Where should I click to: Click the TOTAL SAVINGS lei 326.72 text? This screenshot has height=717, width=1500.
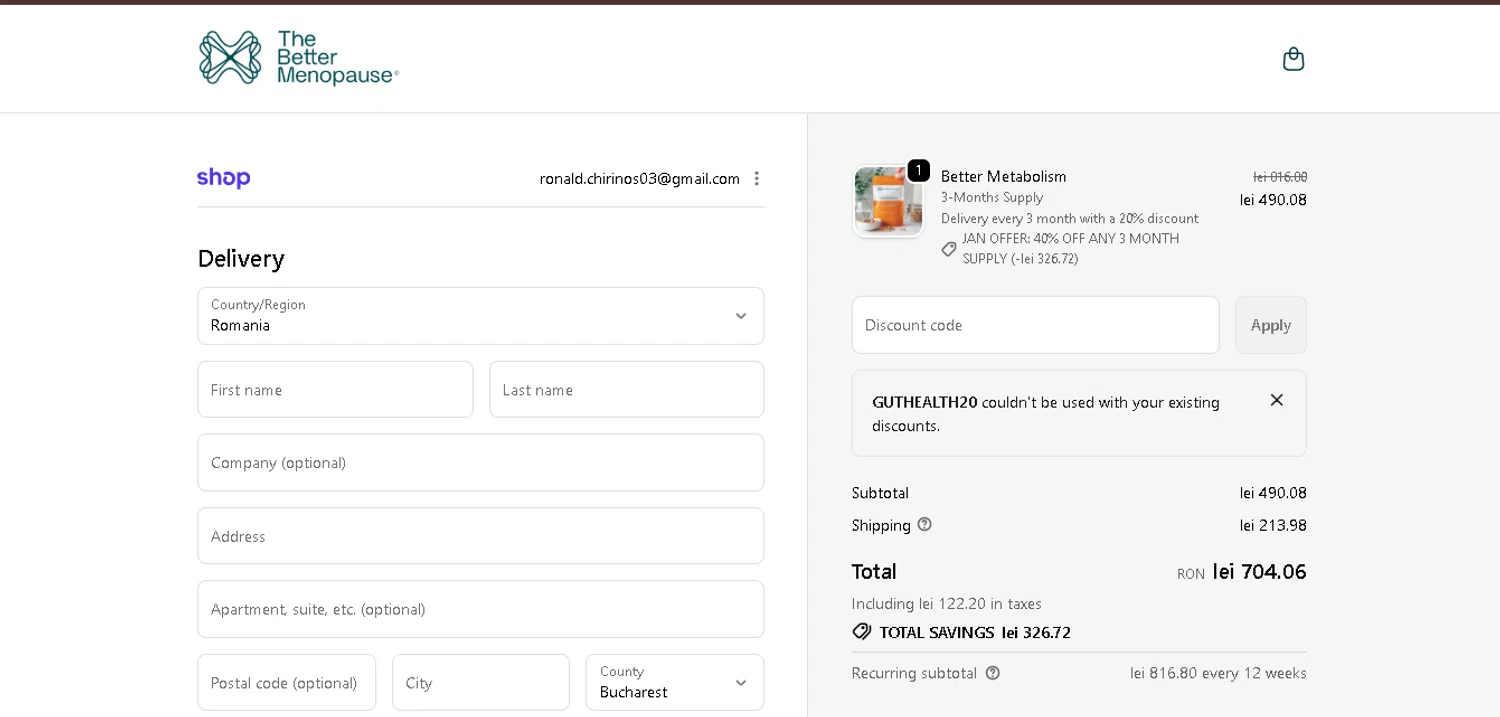[x=975, y=632]
